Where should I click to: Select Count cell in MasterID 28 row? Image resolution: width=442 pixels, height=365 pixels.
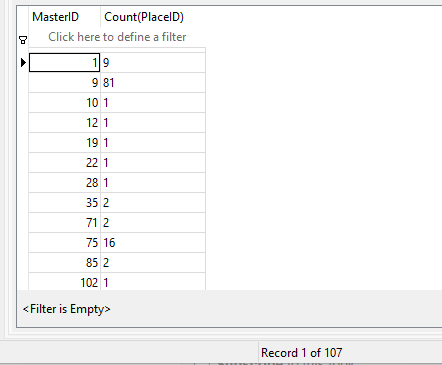click(153, 183)
